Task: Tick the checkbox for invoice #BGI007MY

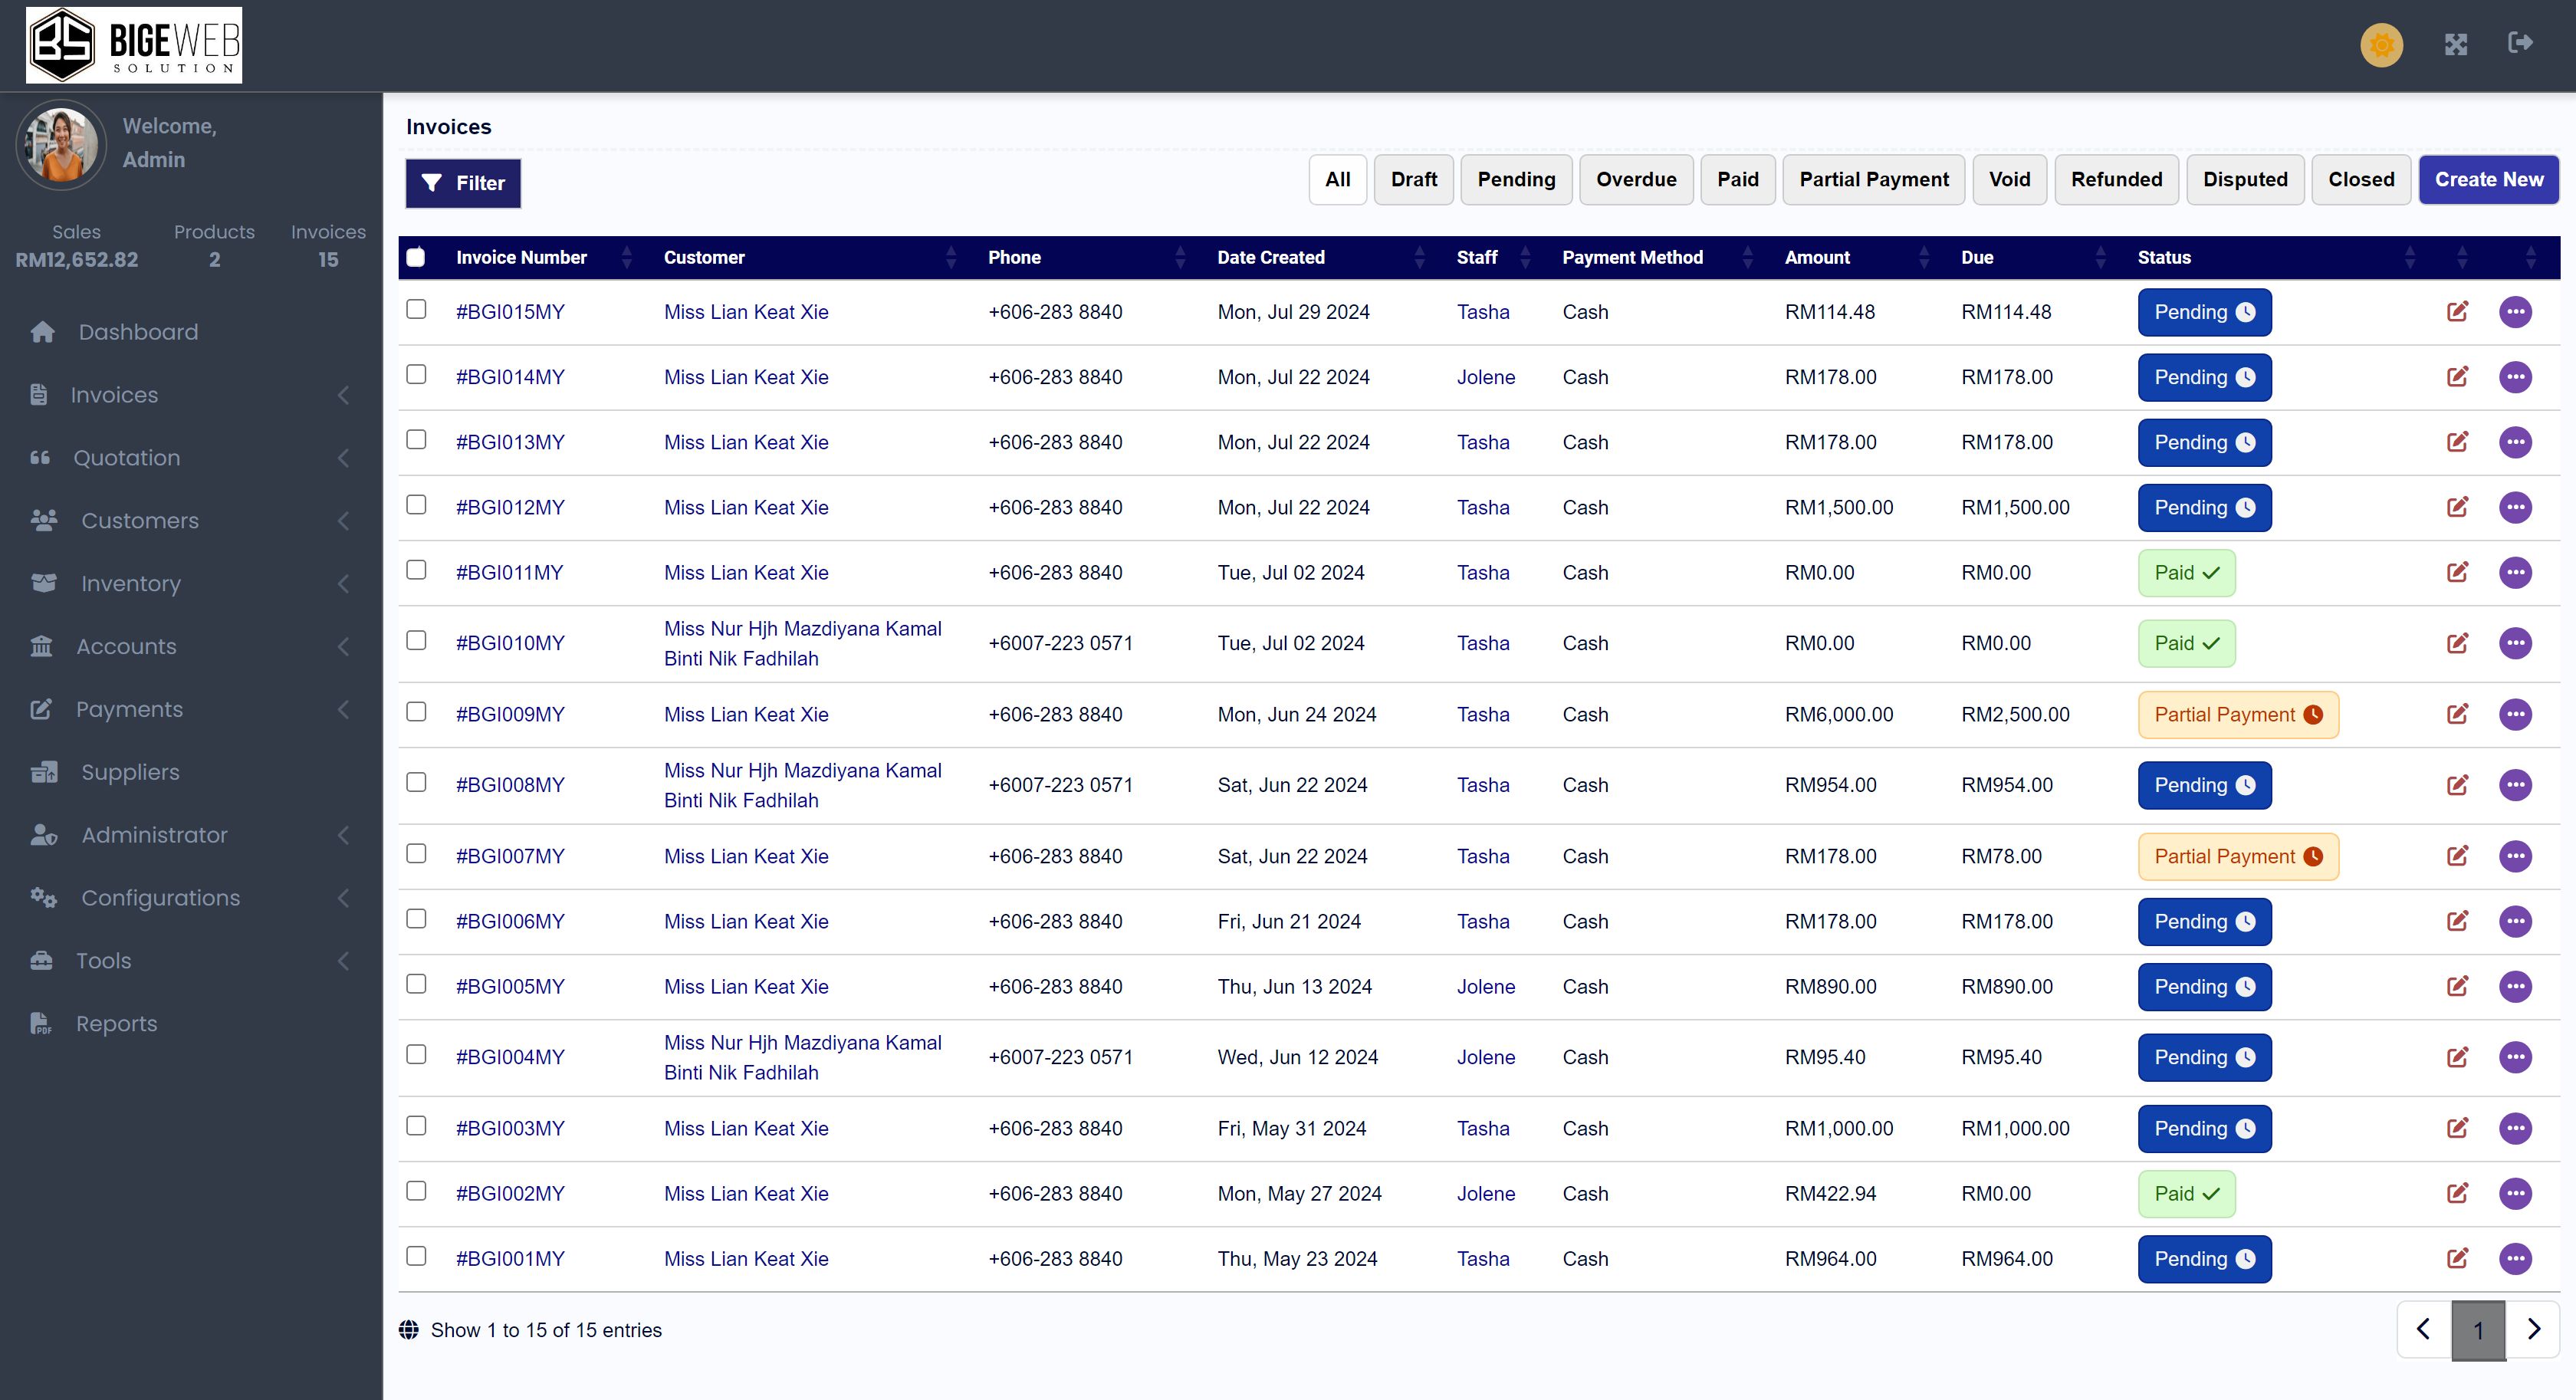Action: tap(416, 853)
